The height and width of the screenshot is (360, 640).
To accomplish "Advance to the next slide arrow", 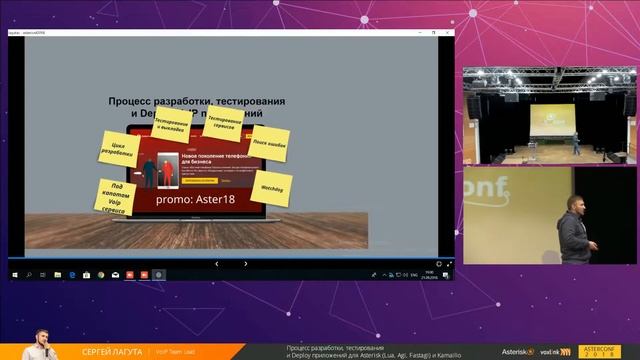I will pyautogui.click(x=246, y=264).
